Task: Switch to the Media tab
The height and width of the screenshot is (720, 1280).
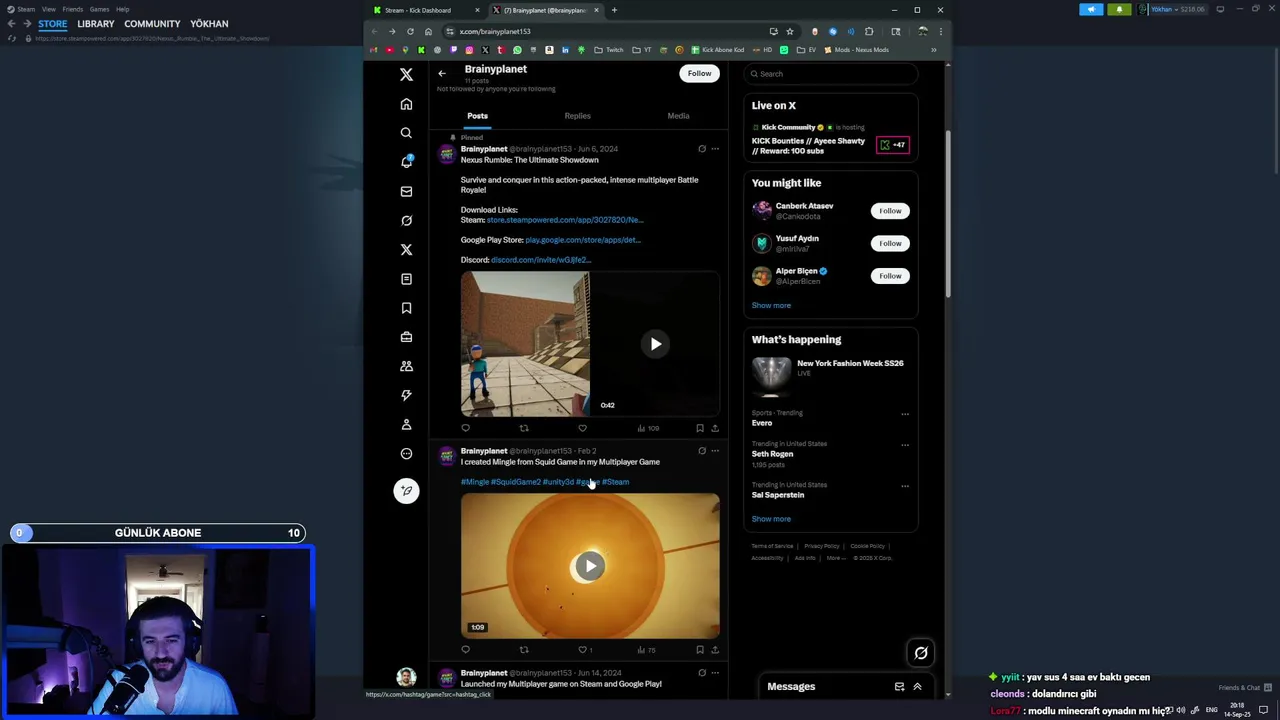Action: tap(678, 116)
